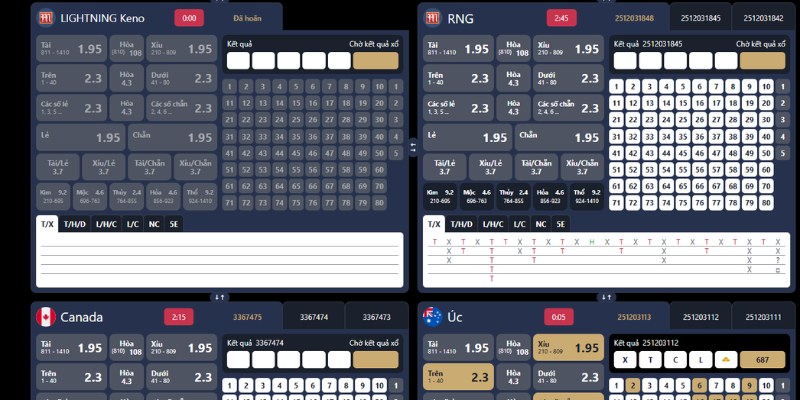
Task: Click the Australia flag icon beside Úc
Action: point(433,317)
